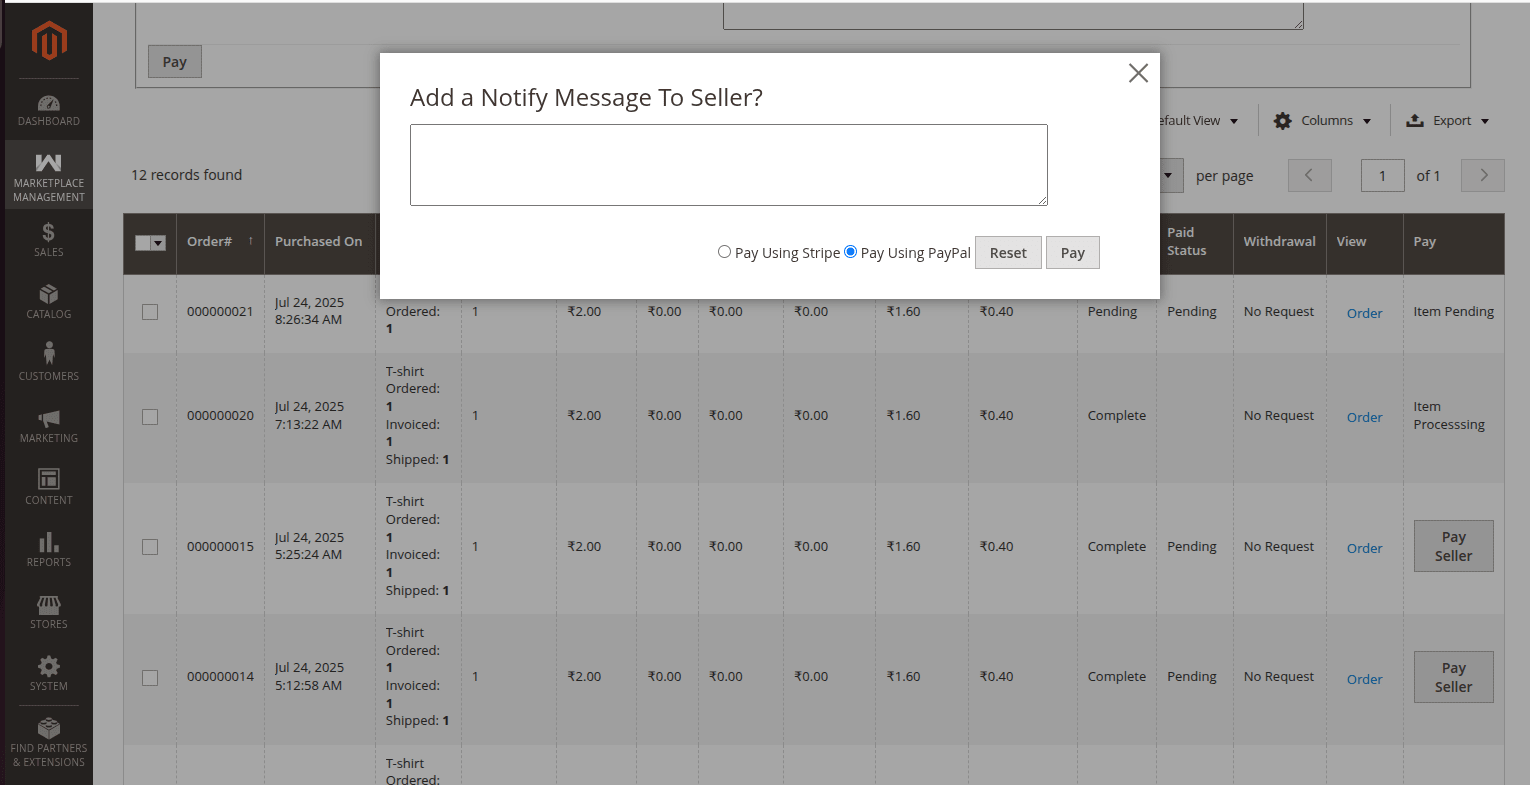The height and width of the screenshot is (785, 1530).
Task: Focus the notify message text area
Action: click(729, 165)
